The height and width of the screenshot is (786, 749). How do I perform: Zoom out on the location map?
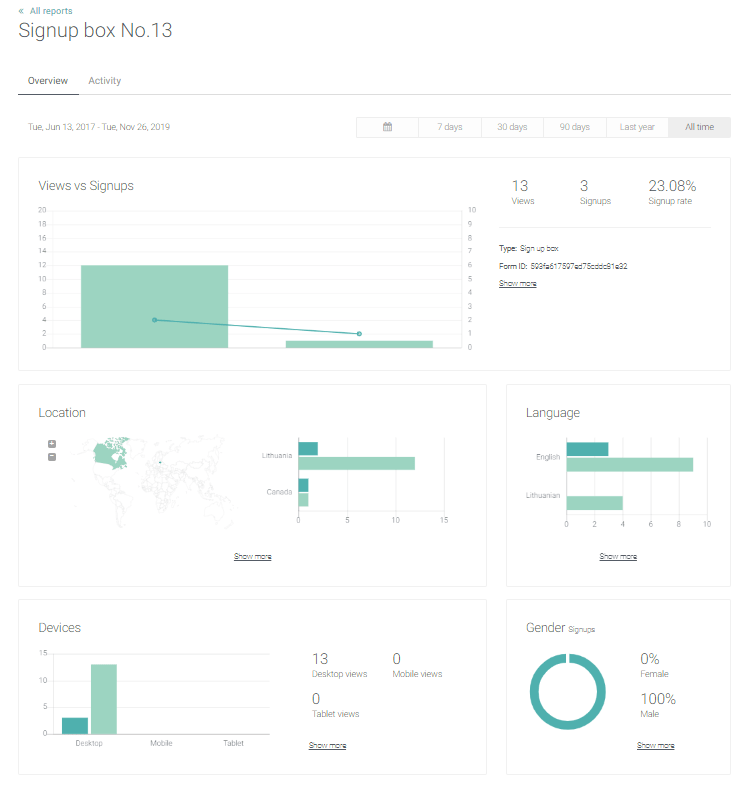(52, 457)
